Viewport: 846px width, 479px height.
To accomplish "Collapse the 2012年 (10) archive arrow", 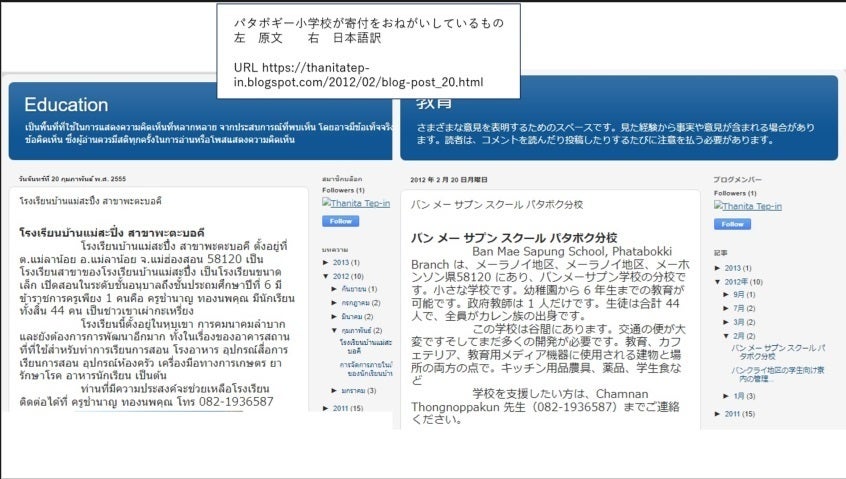I will (717, 282).
